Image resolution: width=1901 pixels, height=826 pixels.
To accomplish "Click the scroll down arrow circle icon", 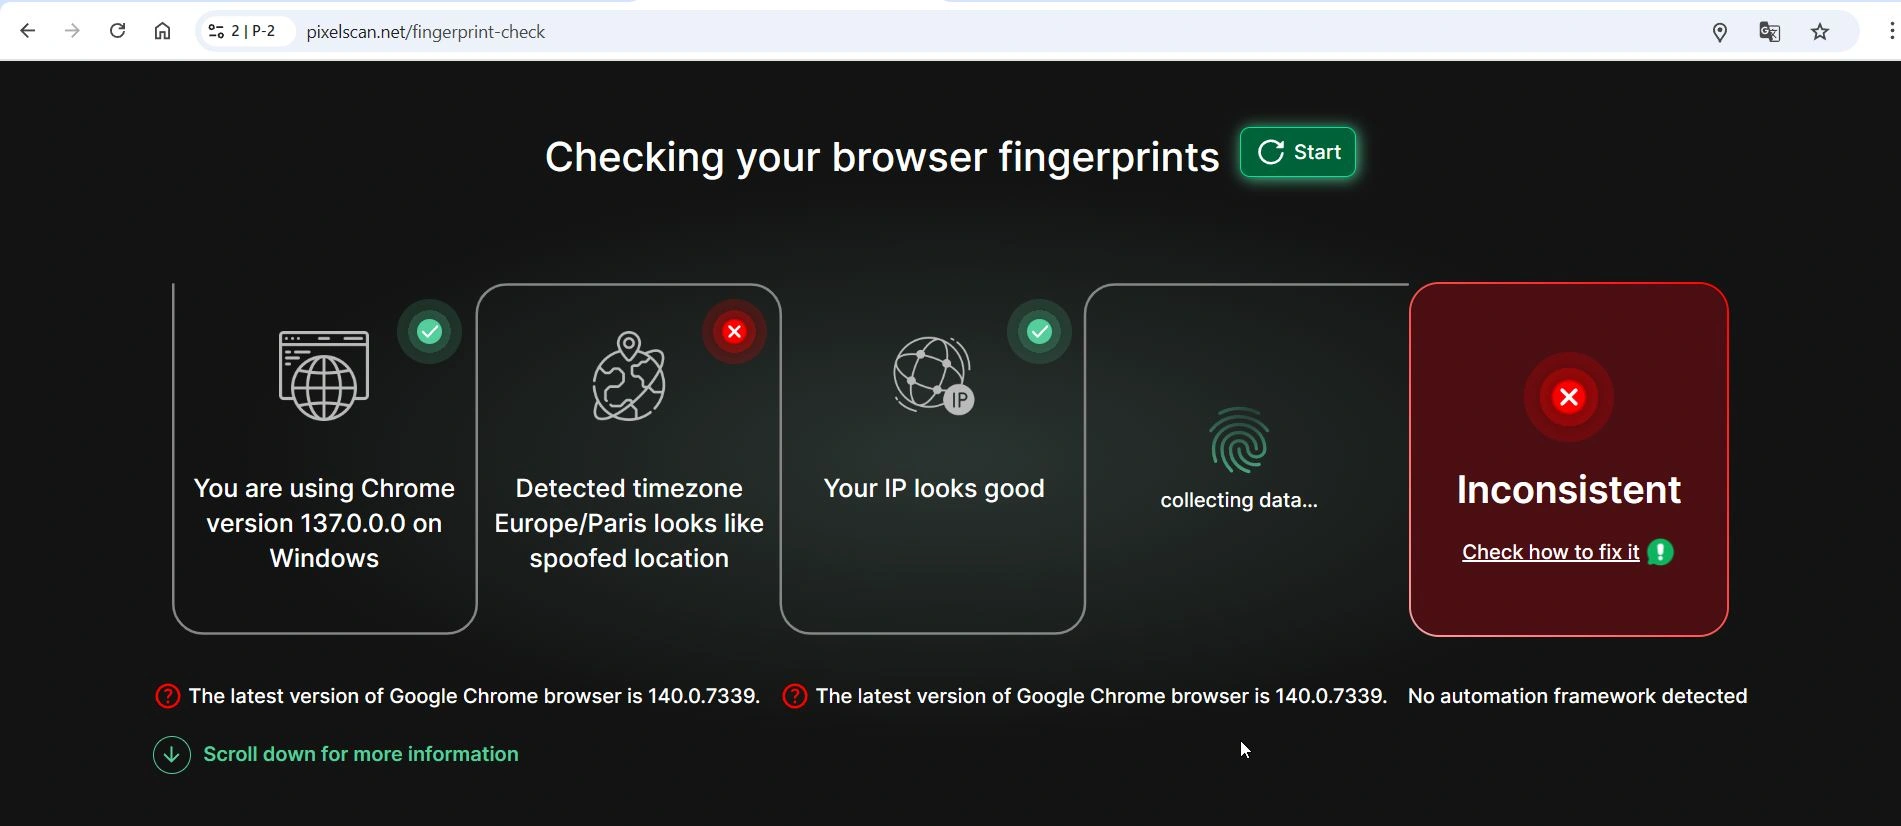I will tap(172, 755).
